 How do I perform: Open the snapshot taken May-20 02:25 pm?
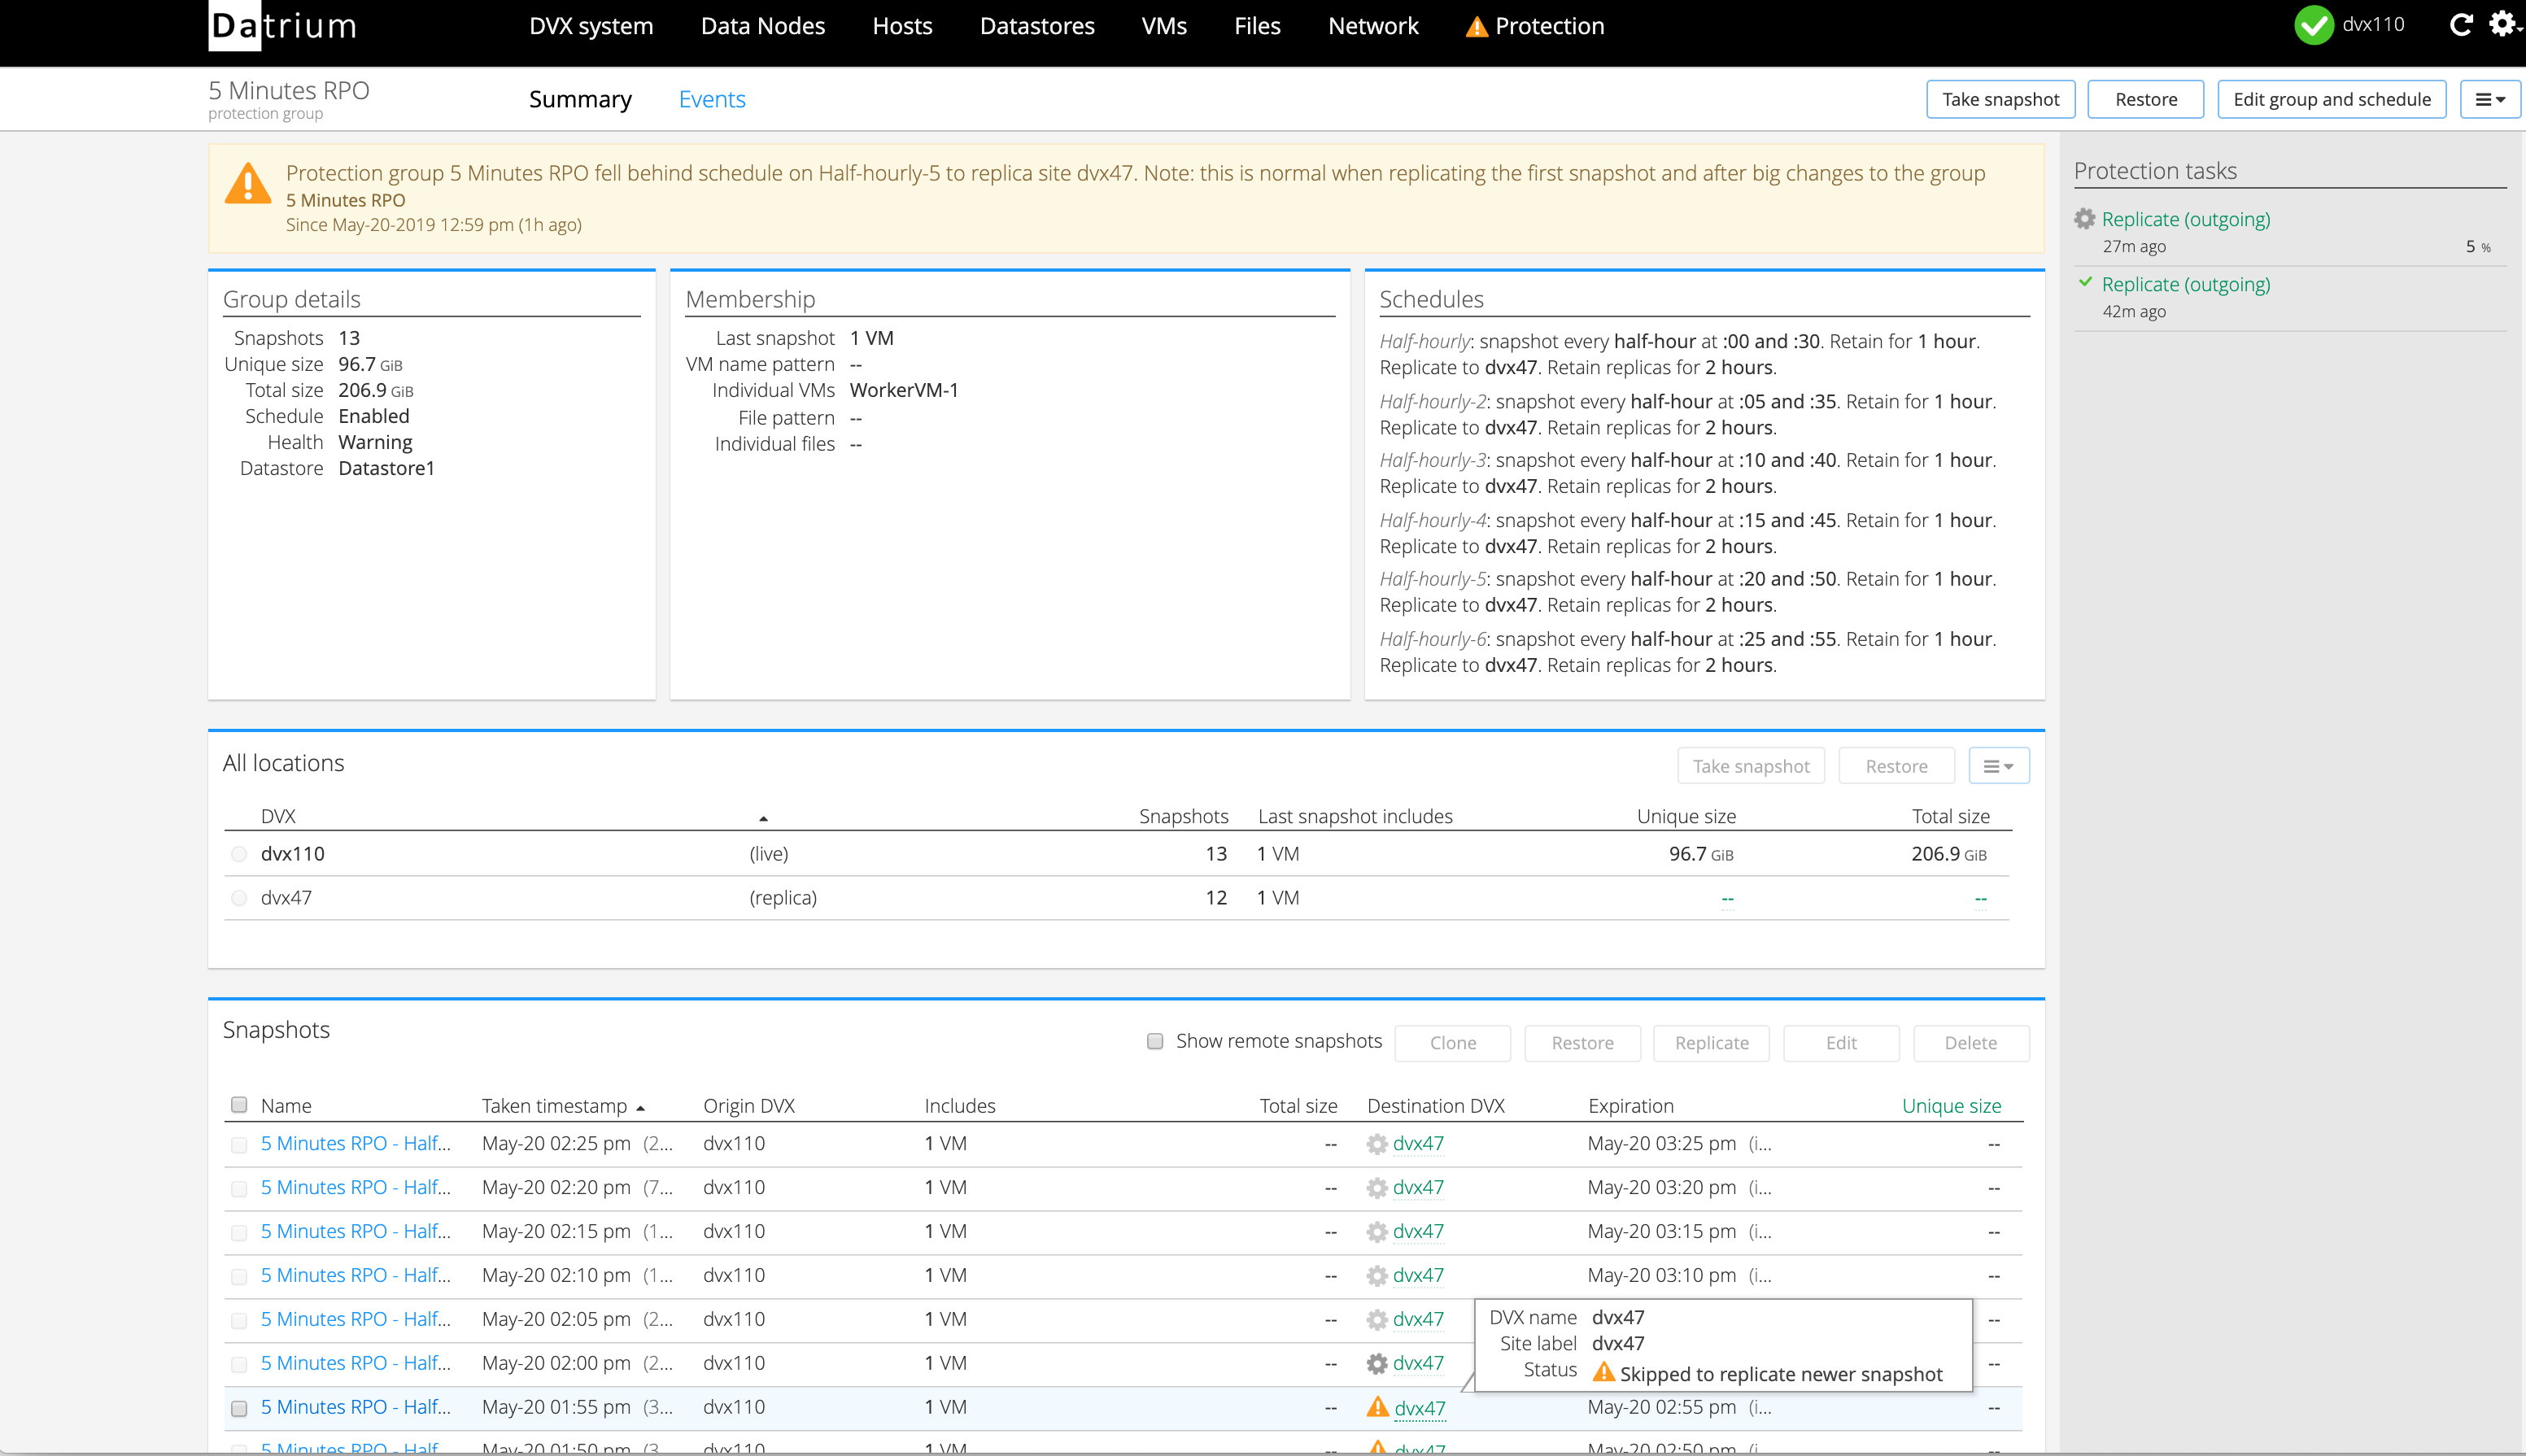pyautogui.click(x=356, y=1143)
